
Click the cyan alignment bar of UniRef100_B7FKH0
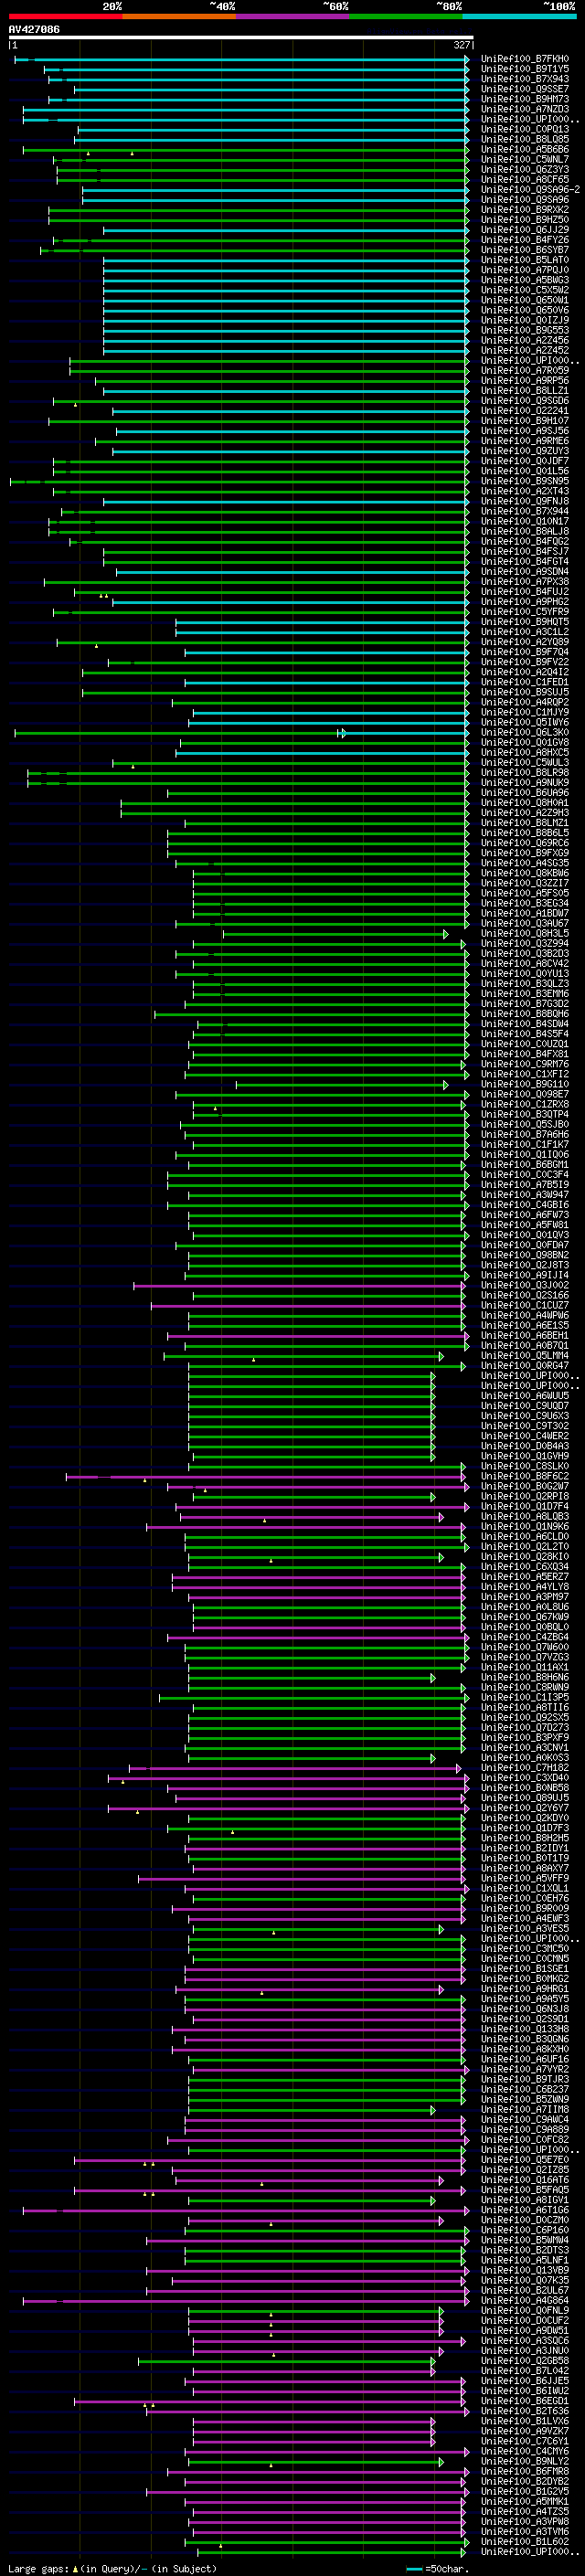pos(241,59)
